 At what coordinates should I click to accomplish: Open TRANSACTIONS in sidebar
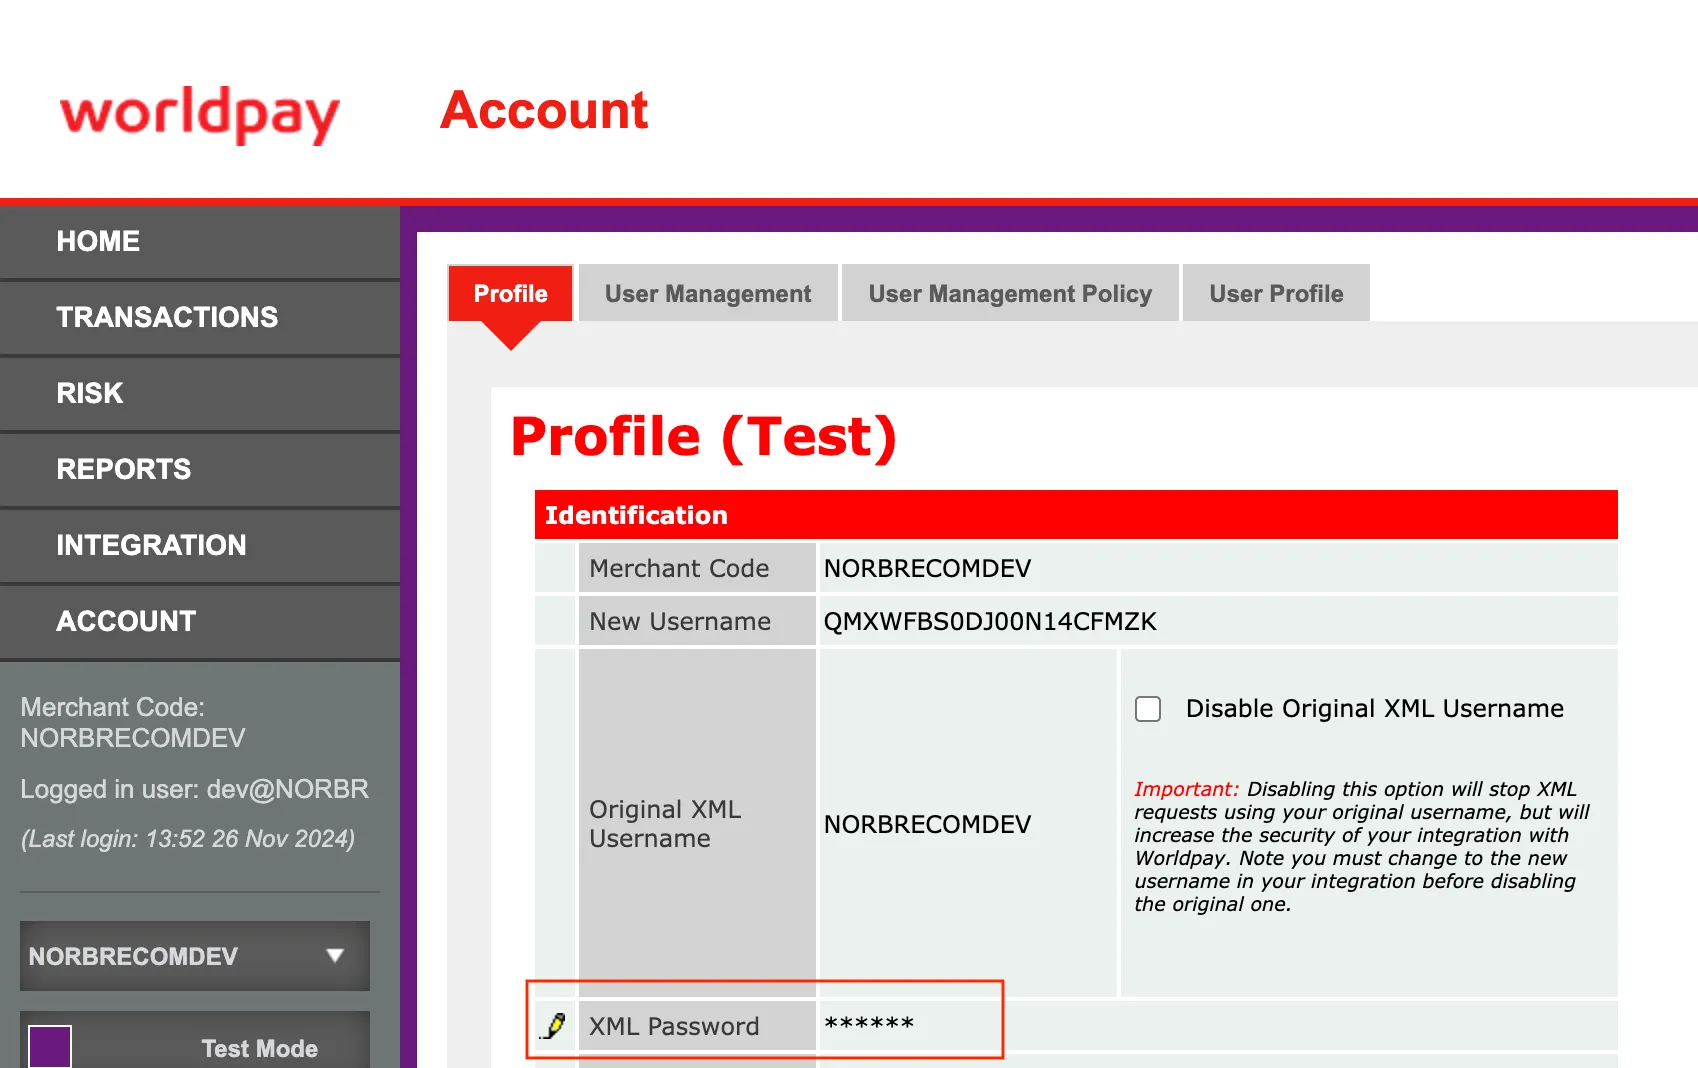(x=200, y=317)
